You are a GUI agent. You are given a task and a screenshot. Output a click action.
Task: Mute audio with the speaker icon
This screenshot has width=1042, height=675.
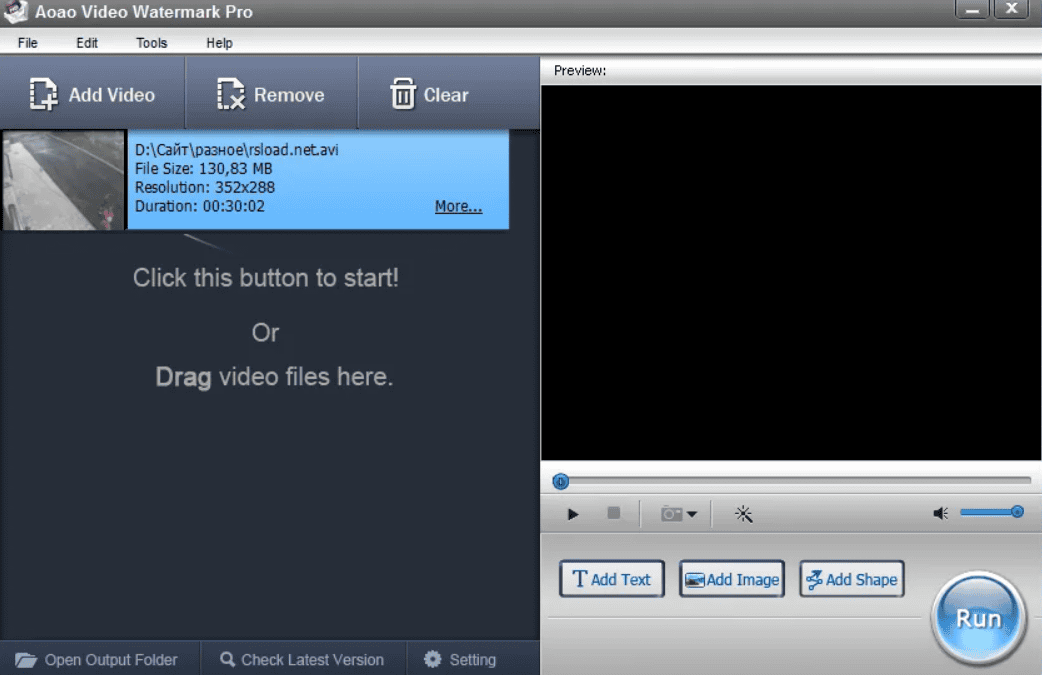pyautogui.click(x=940, y=513)
